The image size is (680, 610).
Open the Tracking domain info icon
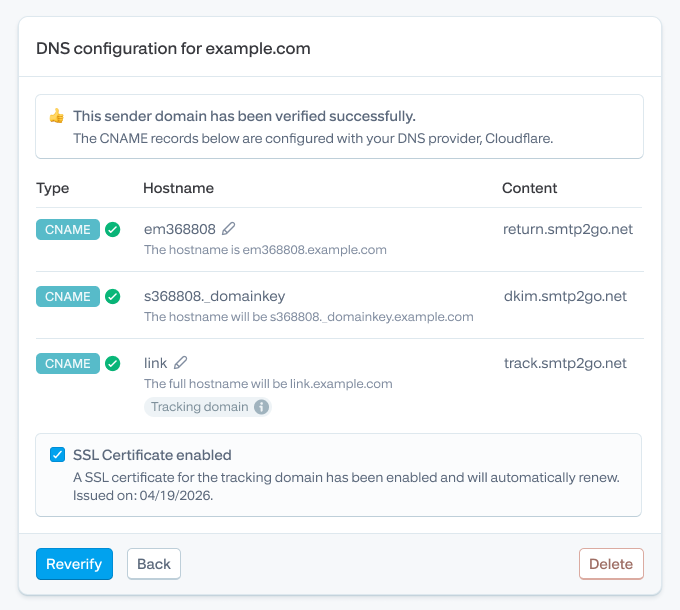(261, 407)
